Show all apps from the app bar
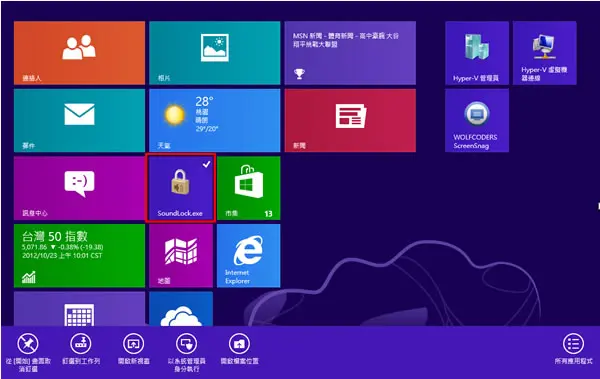This screenshot has height=379, width=600. click(x=573, y=349)
